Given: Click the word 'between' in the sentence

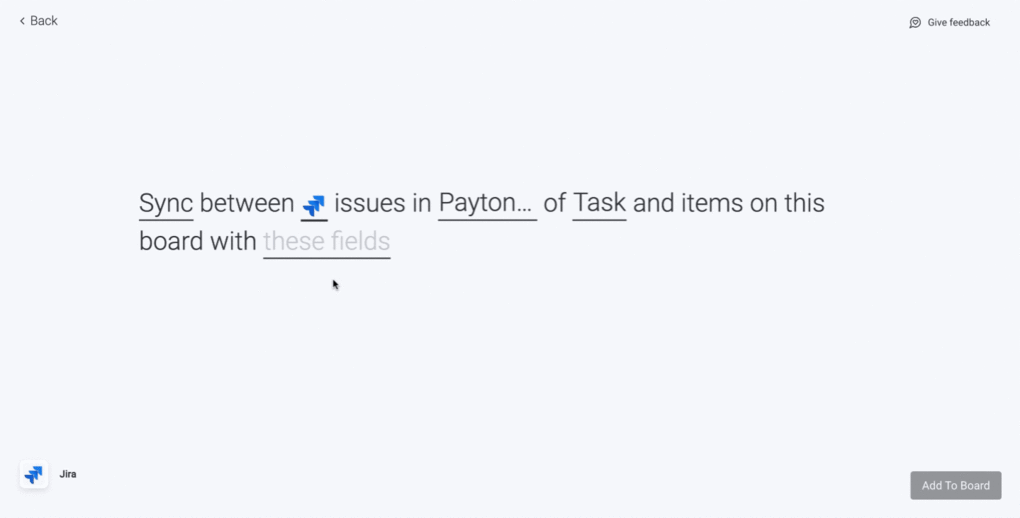Looking at the screenshot, I should [x=247, y=203].
